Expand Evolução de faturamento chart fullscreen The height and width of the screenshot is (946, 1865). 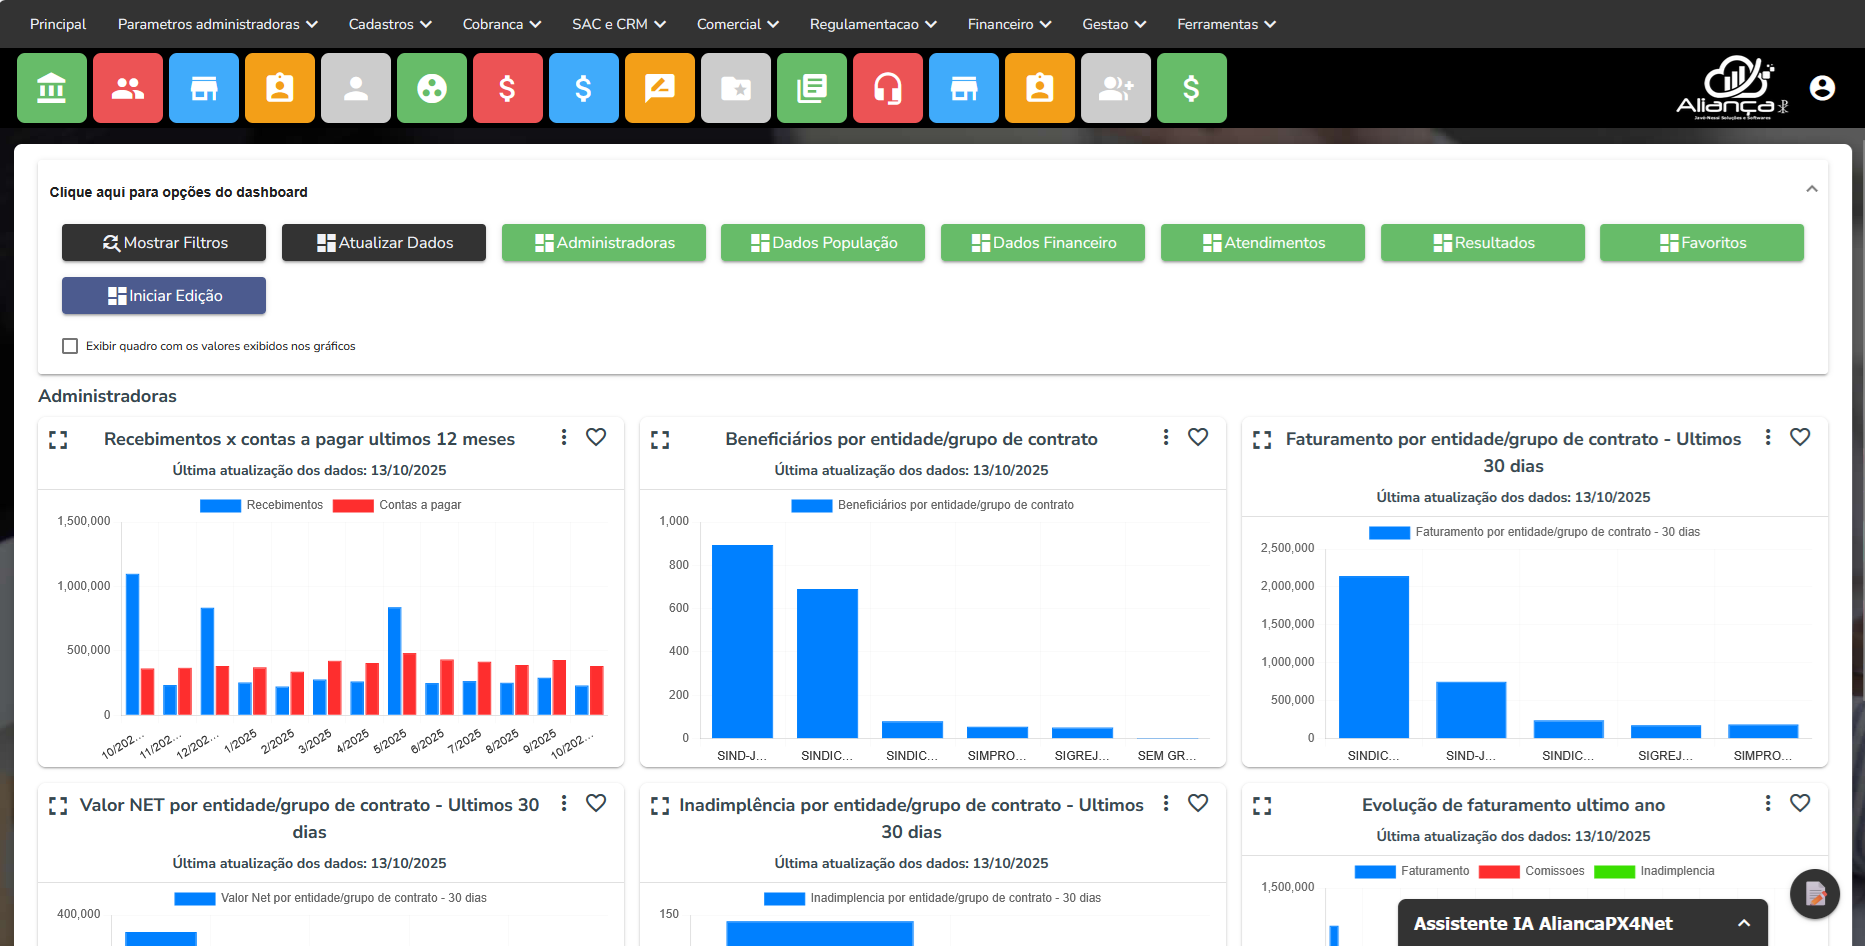tap(1262, 806)
